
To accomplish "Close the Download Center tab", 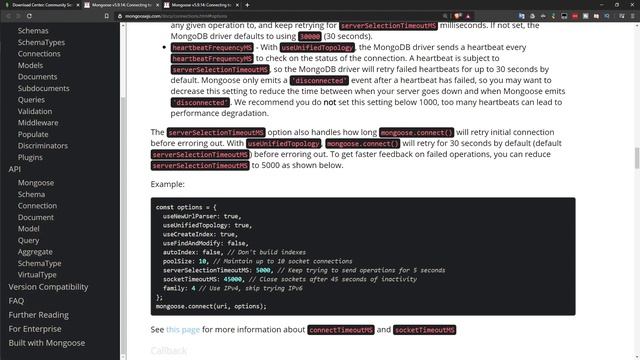I will [78, 5].
